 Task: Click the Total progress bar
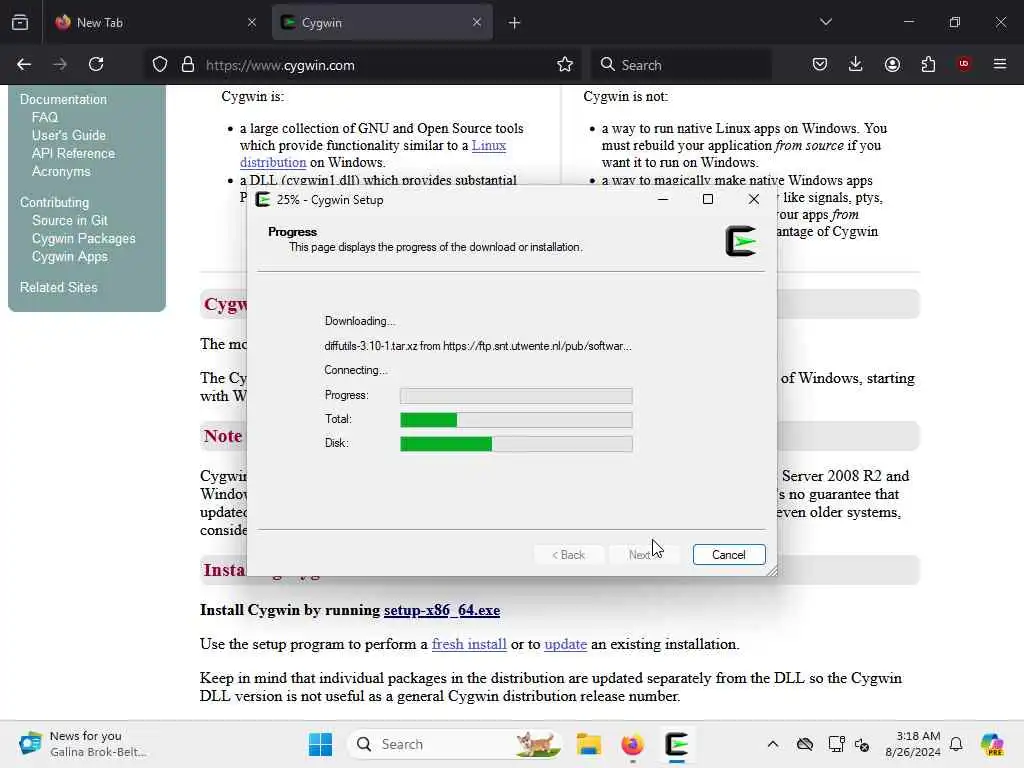(516, 419)
